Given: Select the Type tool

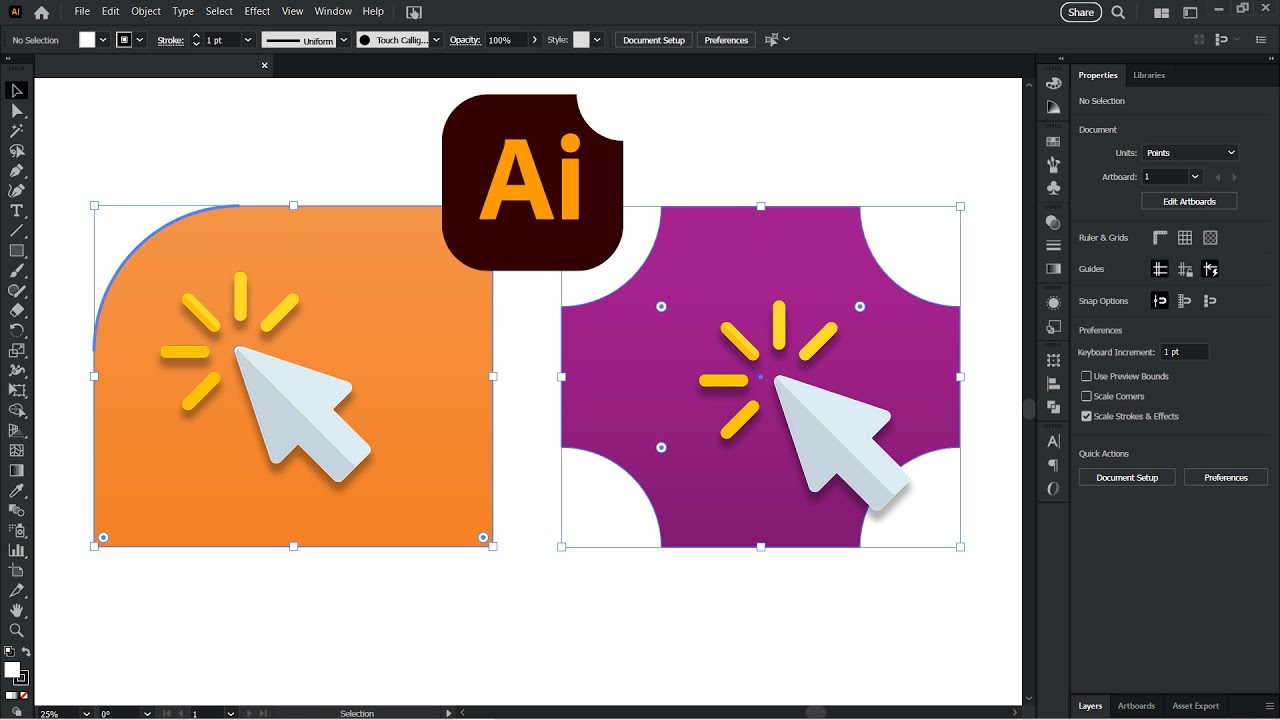Looking at the screenshot, I should 17,211.
